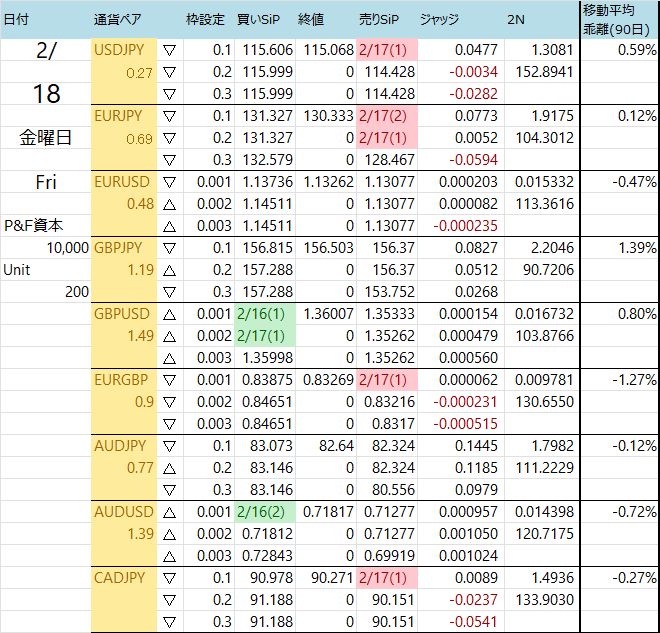This screenshot has width=660, height=633.
Task: Select the closing price 1.36007 cell
Action: tap(326, 314)
